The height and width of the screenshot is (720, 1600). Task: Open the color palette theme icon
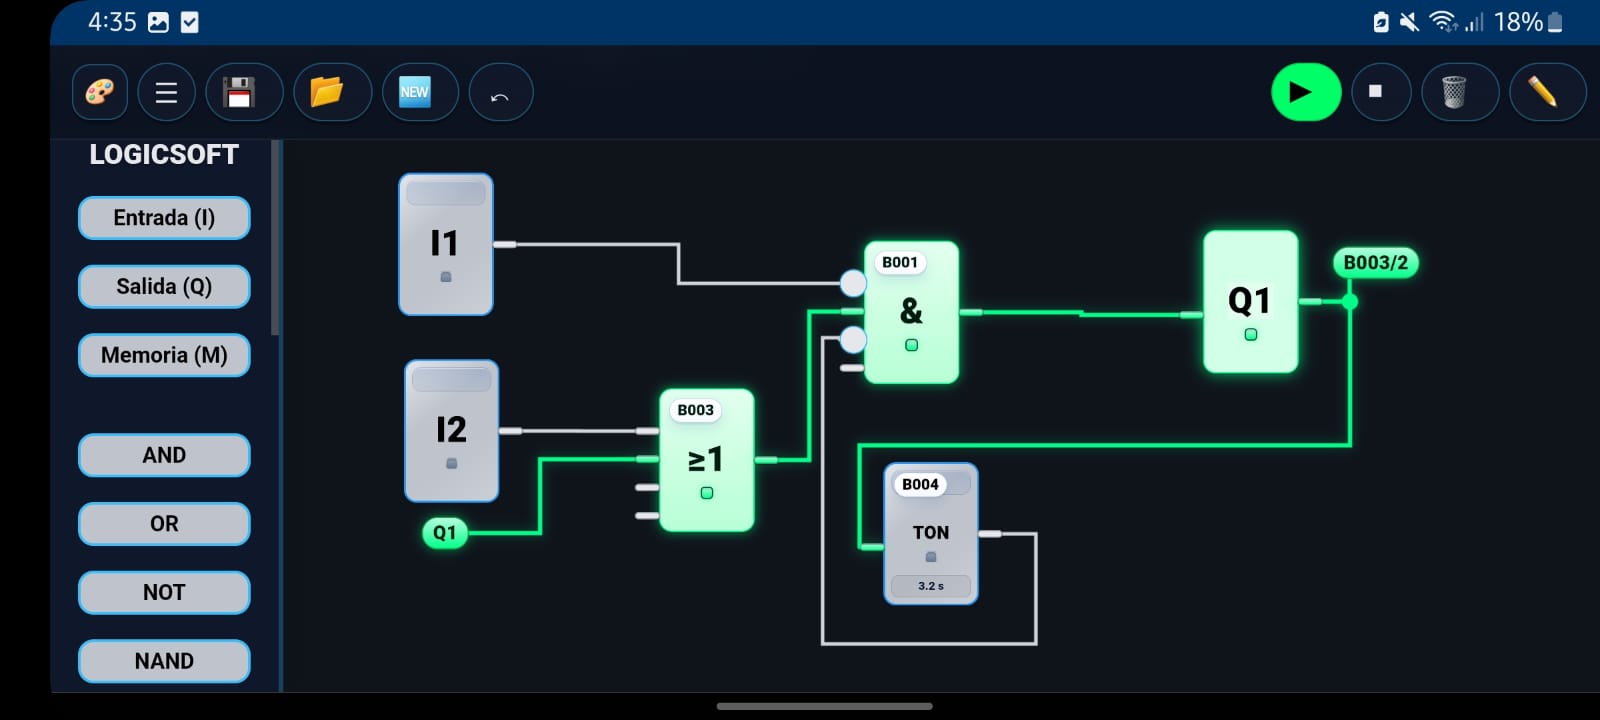tap(100, 93)
